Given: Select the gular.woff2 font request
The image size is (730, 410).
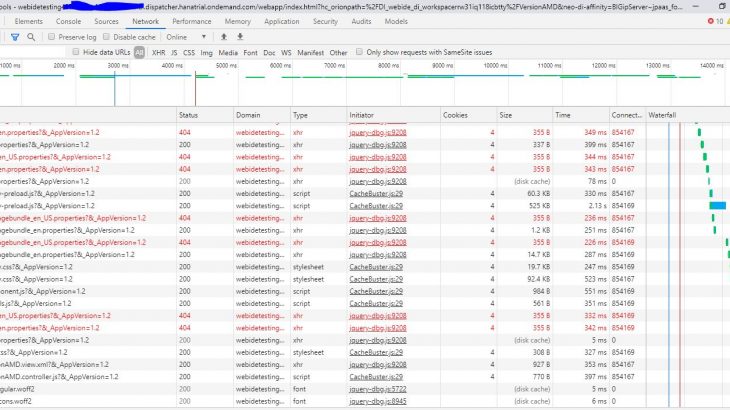Looking at the screenshot, I should tap(365, 389).
